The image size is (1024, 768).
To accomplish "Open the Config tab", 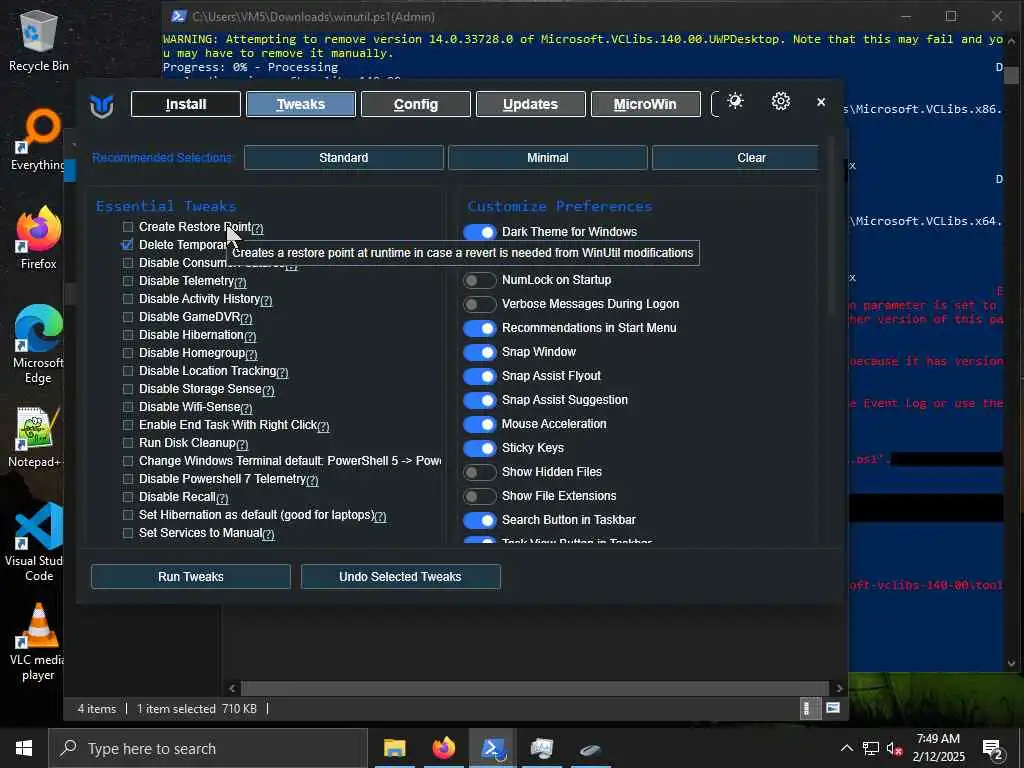I will [416, 104].
